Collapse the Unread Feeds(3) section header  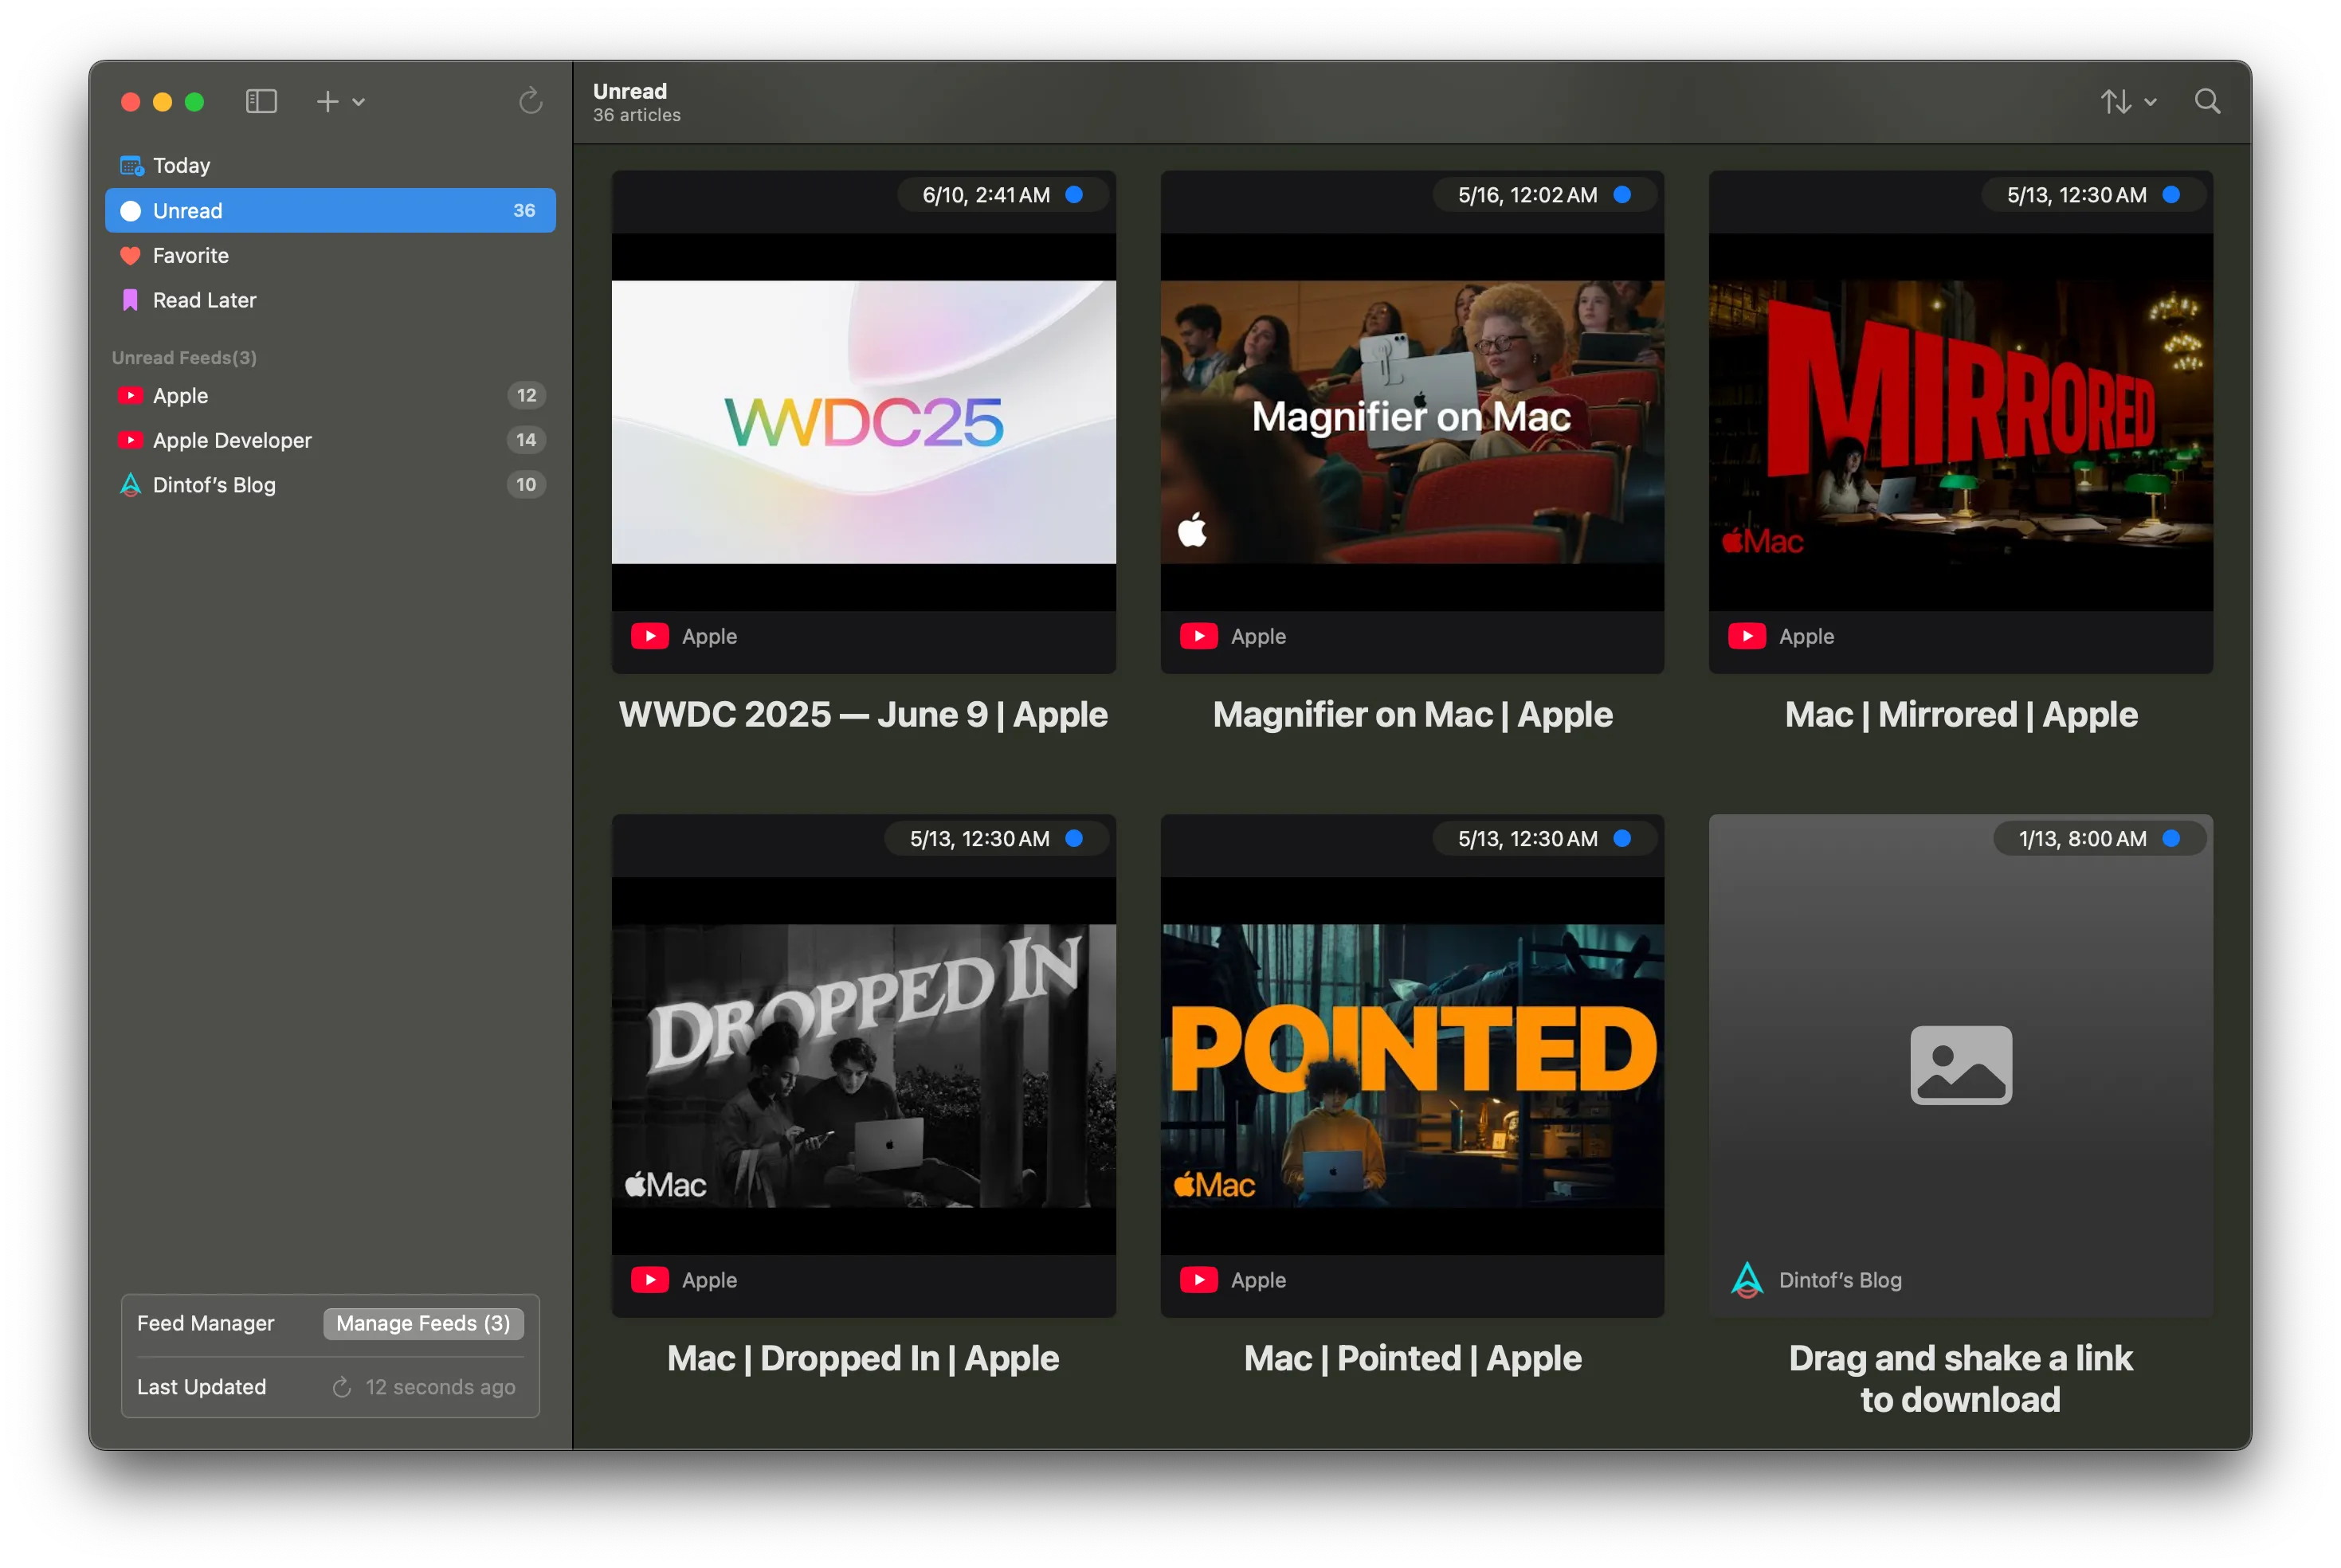tap(184, 357)
